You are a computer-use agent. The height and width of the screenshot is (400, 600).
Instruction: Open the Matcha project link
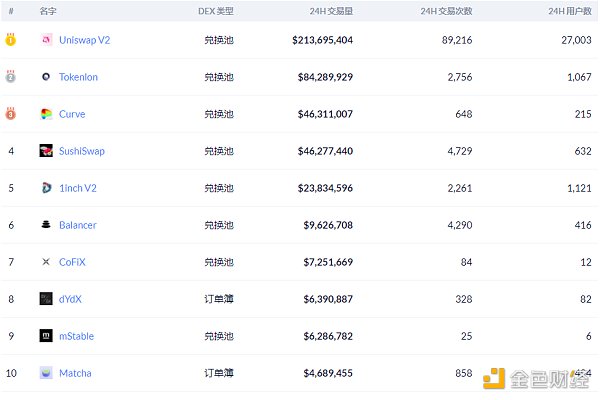coord(75,373)
